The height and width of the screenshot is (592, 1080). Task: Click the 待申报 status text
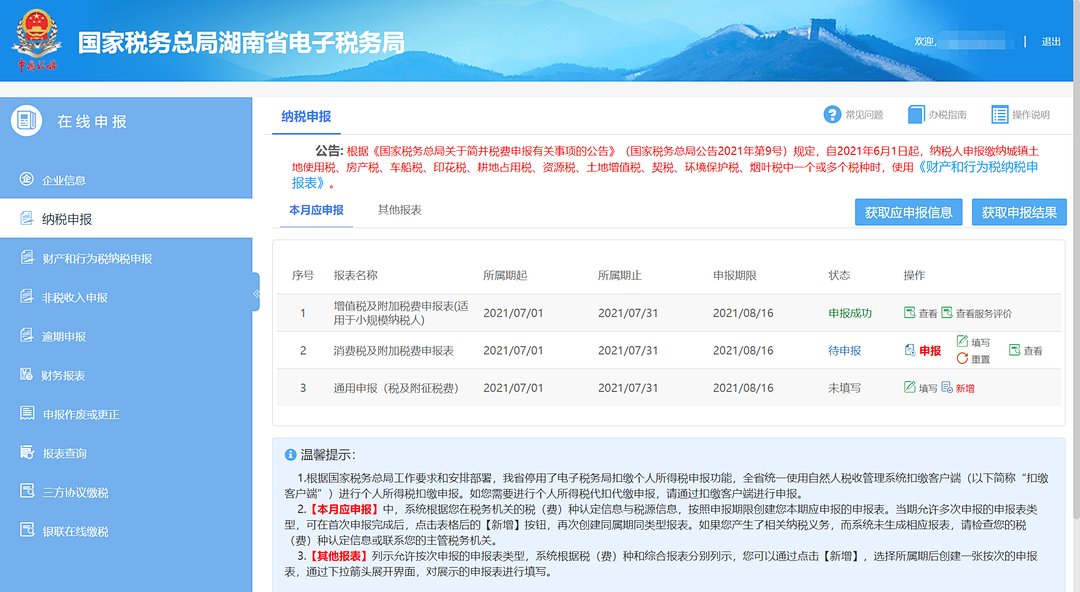point(844,351)
